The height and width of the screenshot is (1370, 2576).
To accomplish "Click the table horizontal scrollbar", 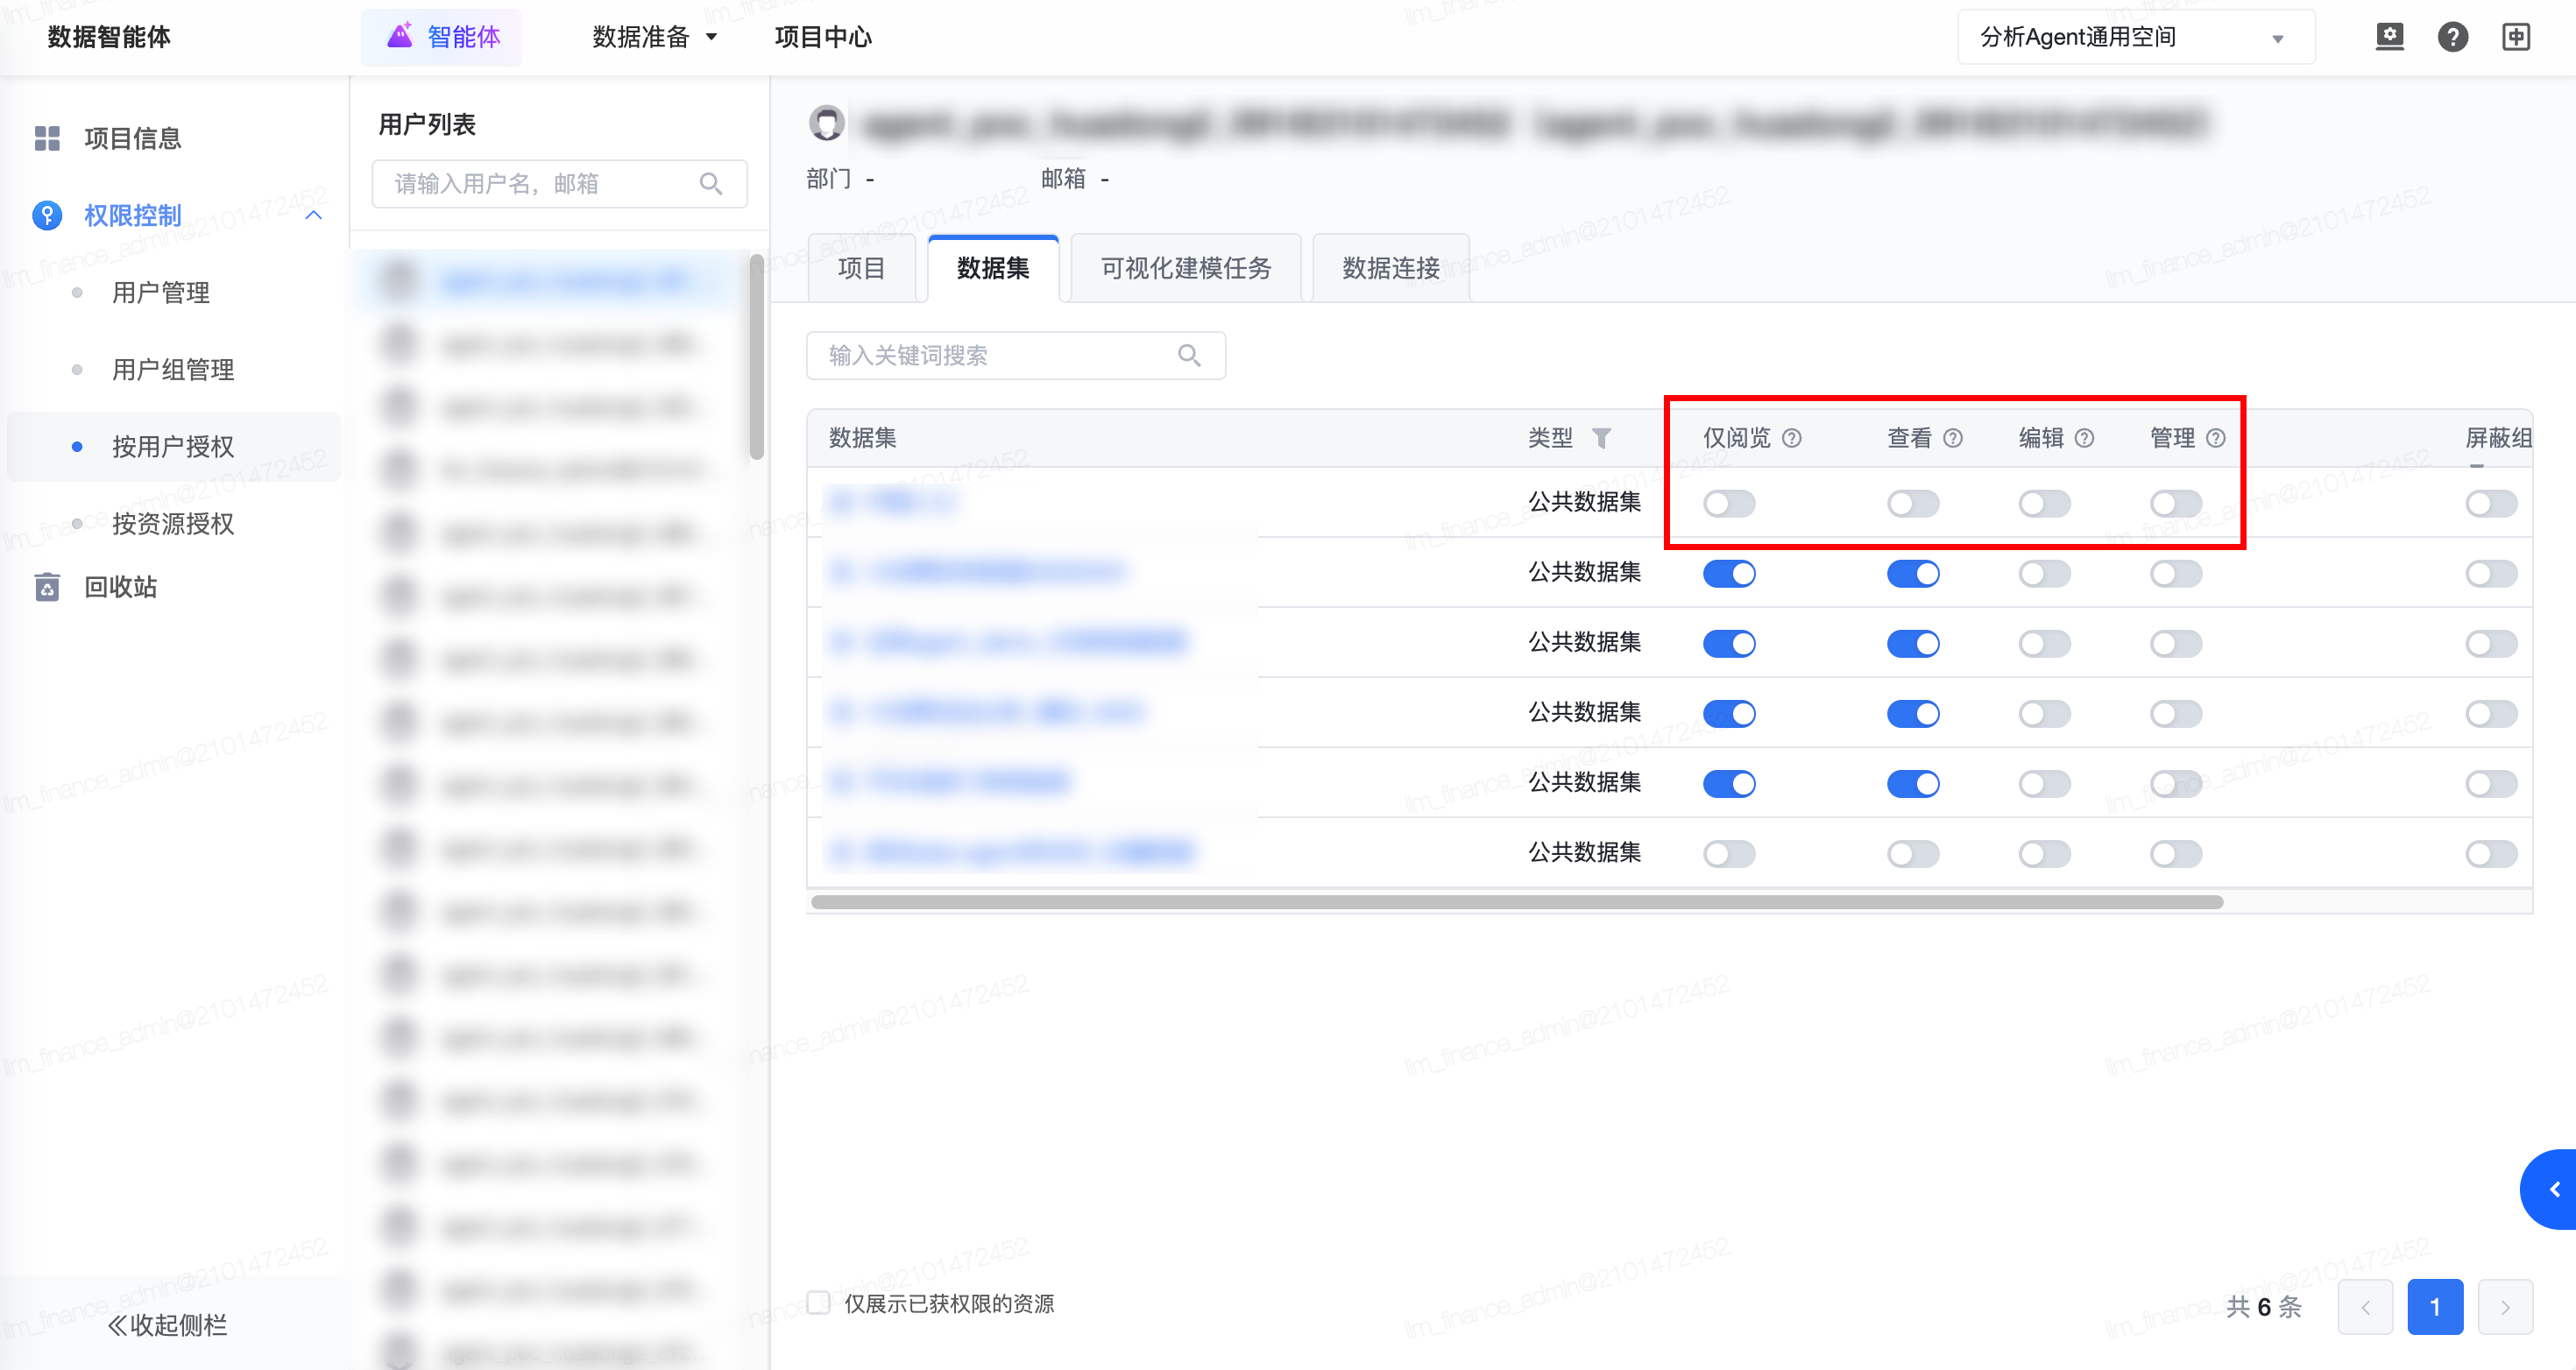I will (x=1517, y=902).
